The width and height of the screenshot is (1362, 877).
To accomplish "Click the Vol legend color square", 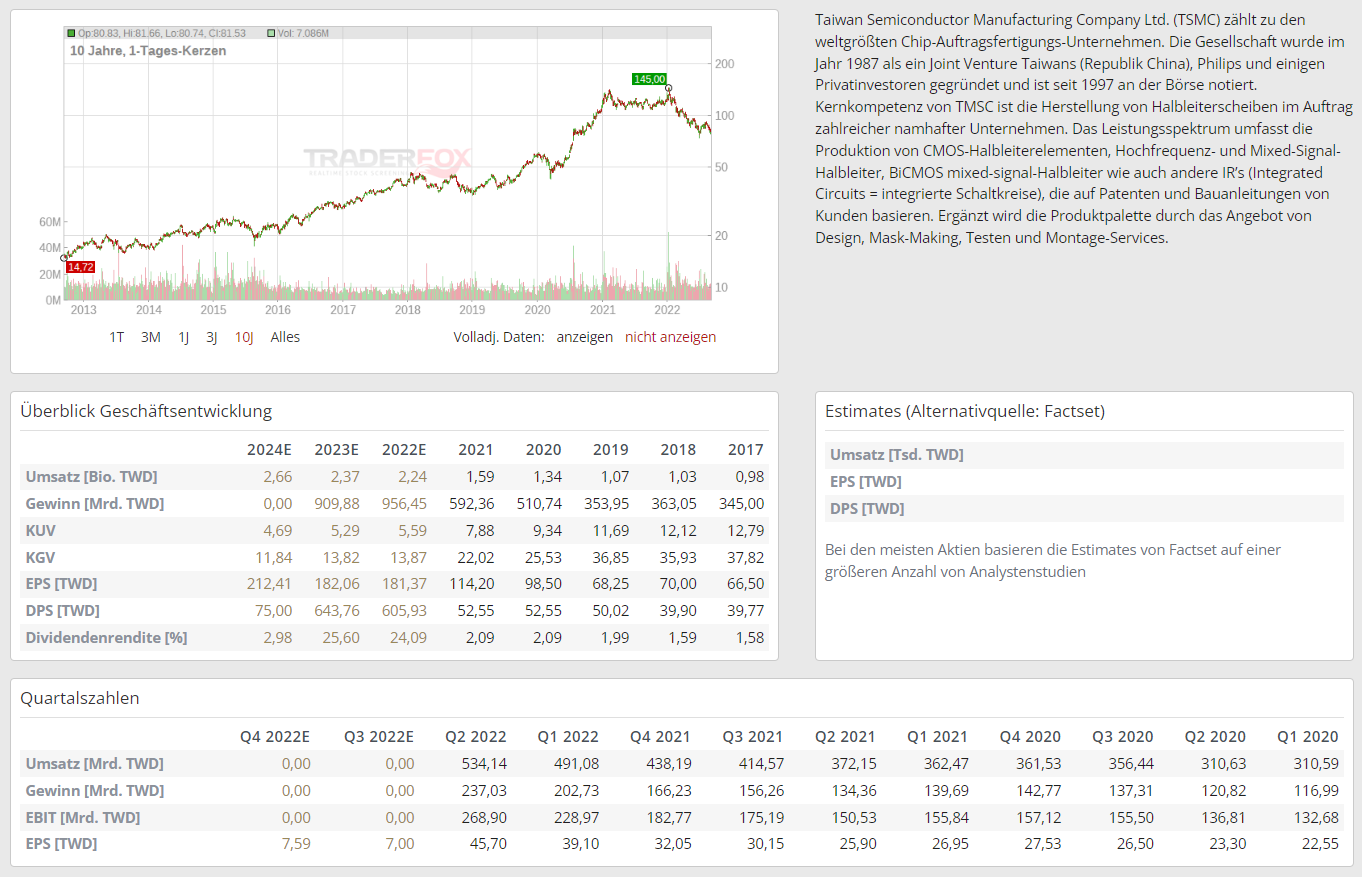I will point(272,33).
